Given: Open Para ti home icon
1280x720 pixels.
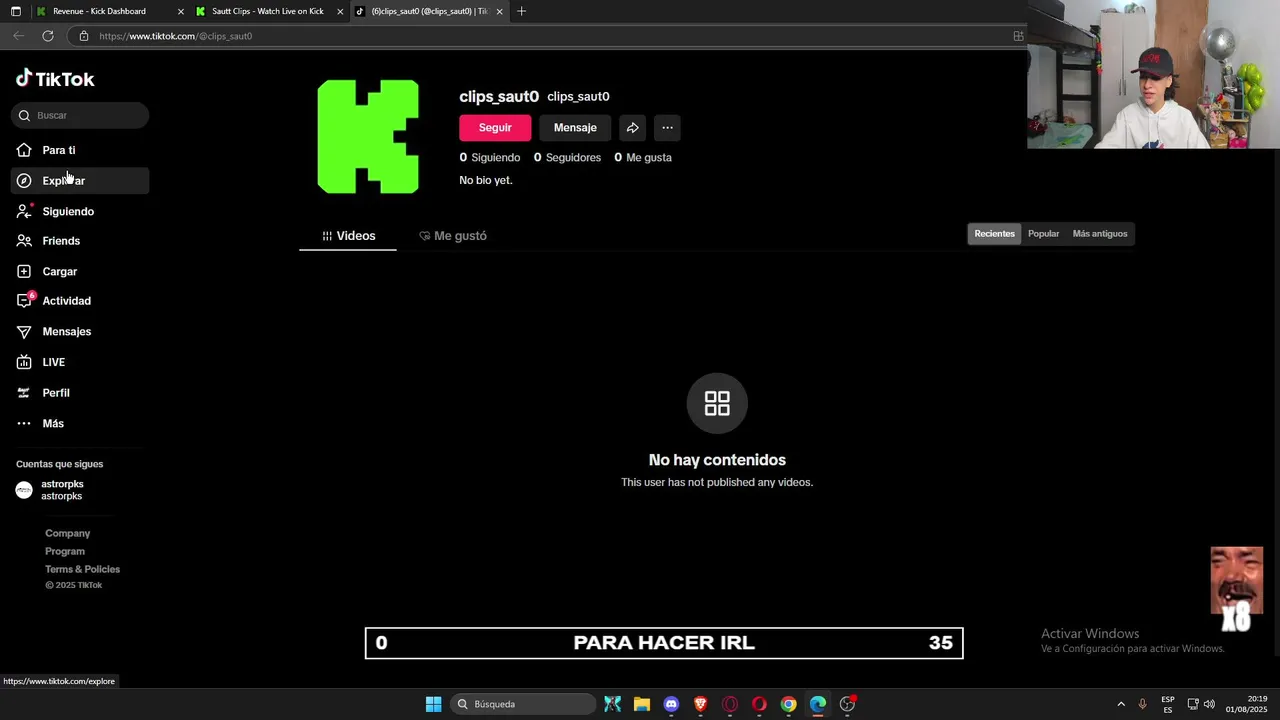Looking at the screenshot, I should (x=24, y=150).
